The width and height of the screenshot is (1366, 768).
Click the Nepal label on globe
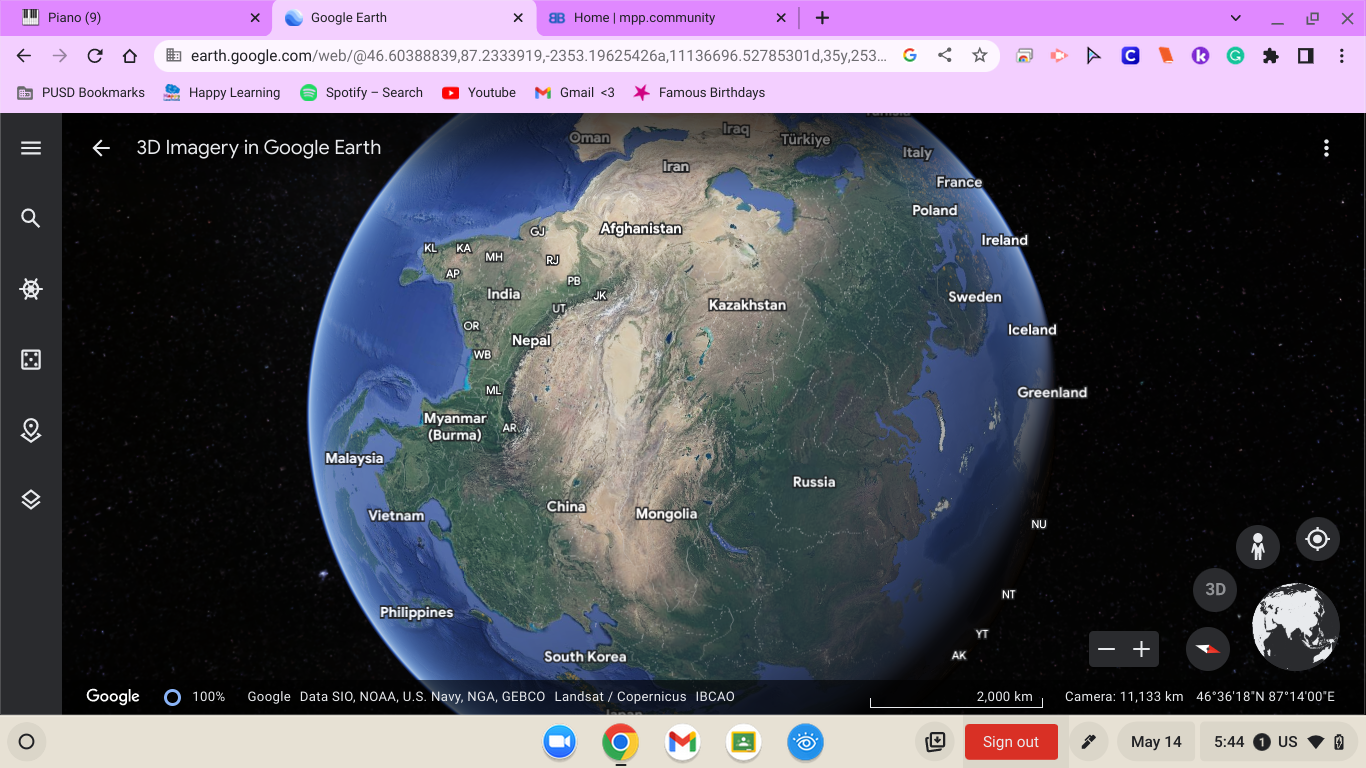pyautogui.click(x=531, y=341)
